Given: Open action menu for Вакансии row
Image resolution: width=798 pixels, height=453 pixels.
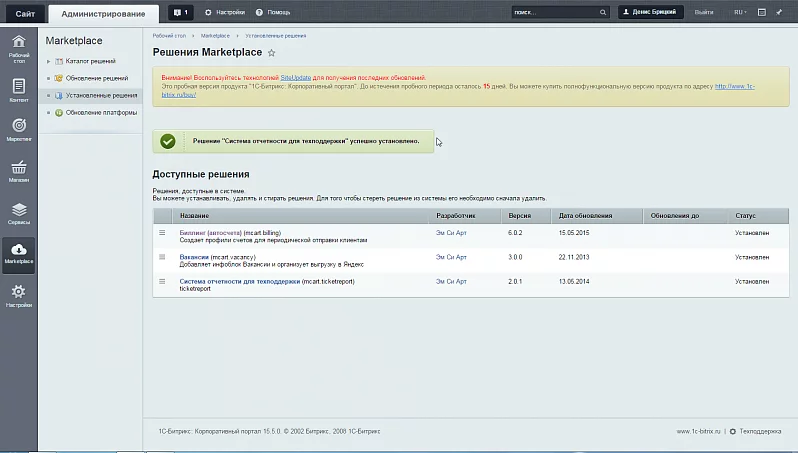Looking at the screenshot, I should 162,257.
